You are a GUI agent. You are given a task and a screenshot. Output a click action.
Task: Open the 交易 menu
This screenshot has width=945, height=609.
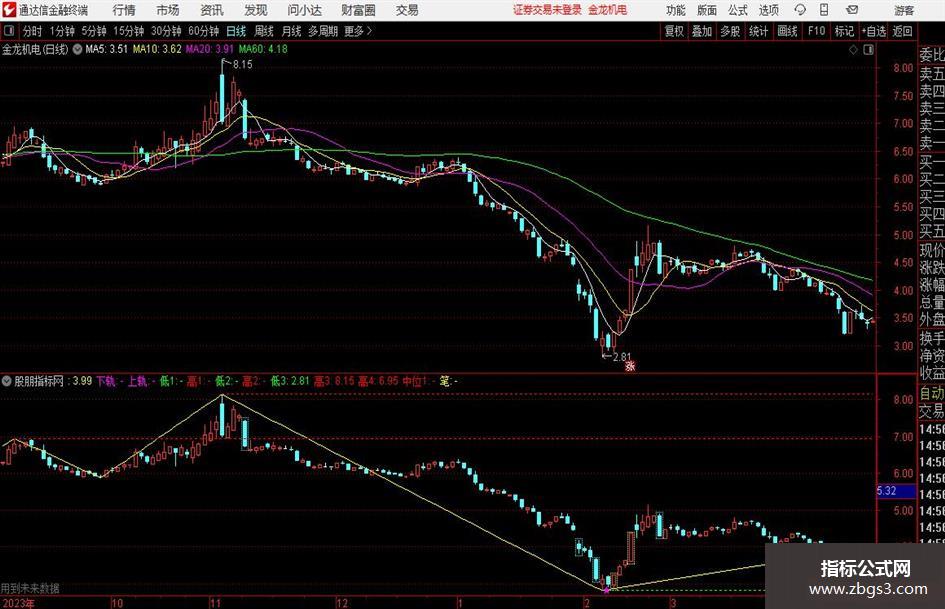coord(407,10)
